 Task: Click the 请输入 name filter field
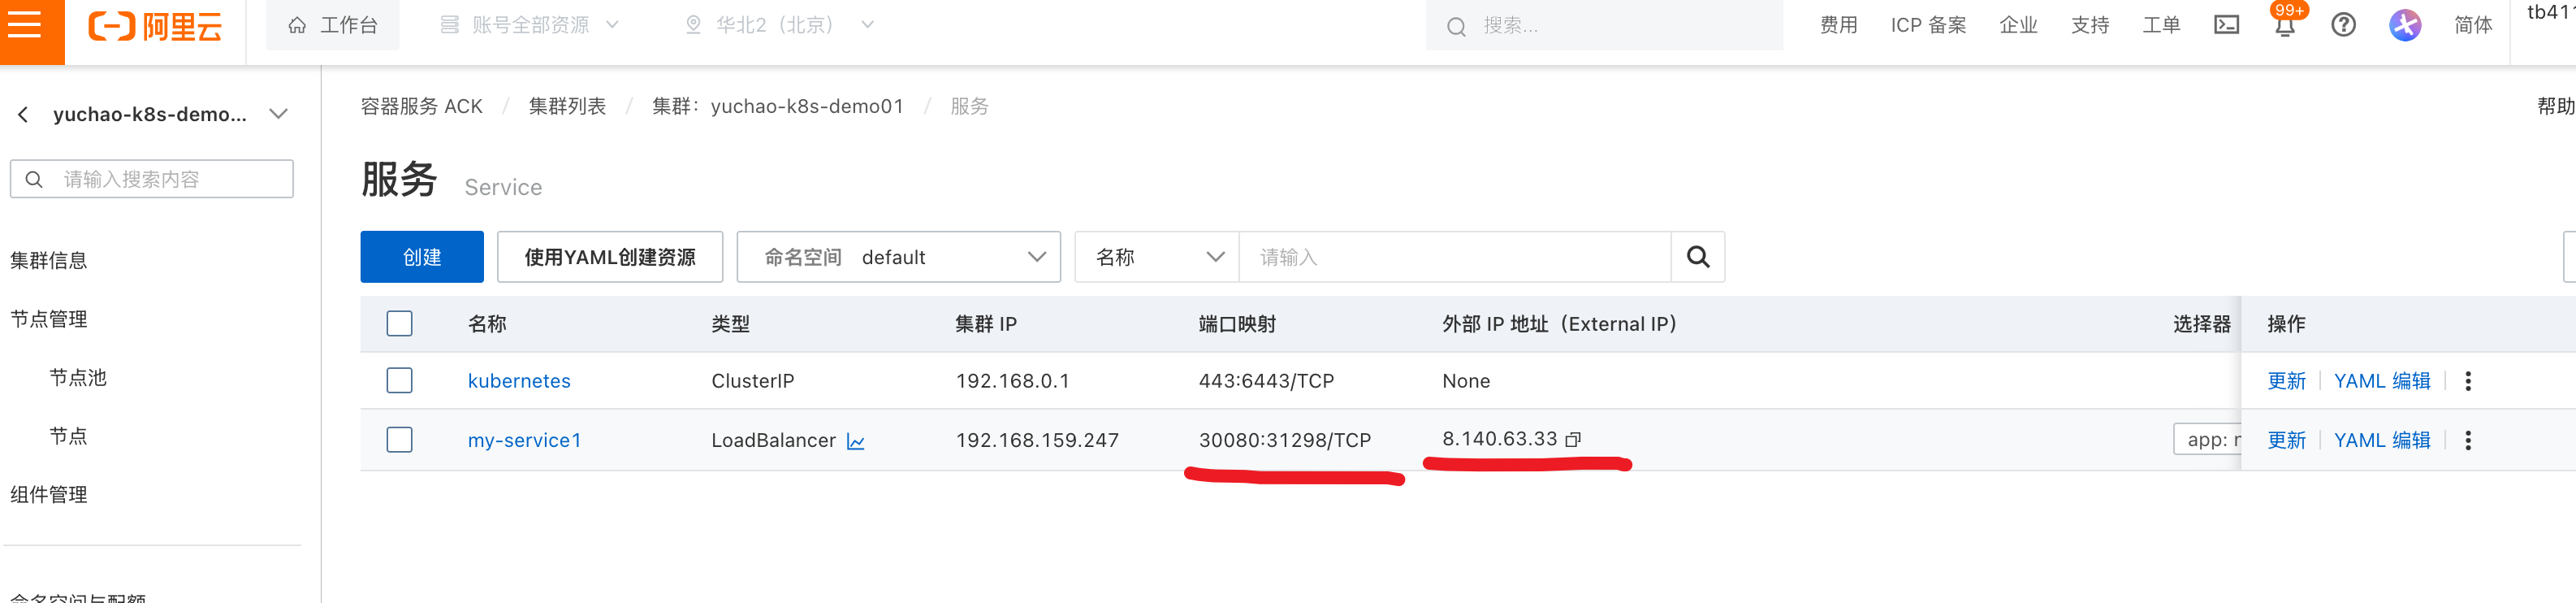(x=1455, y=257)
